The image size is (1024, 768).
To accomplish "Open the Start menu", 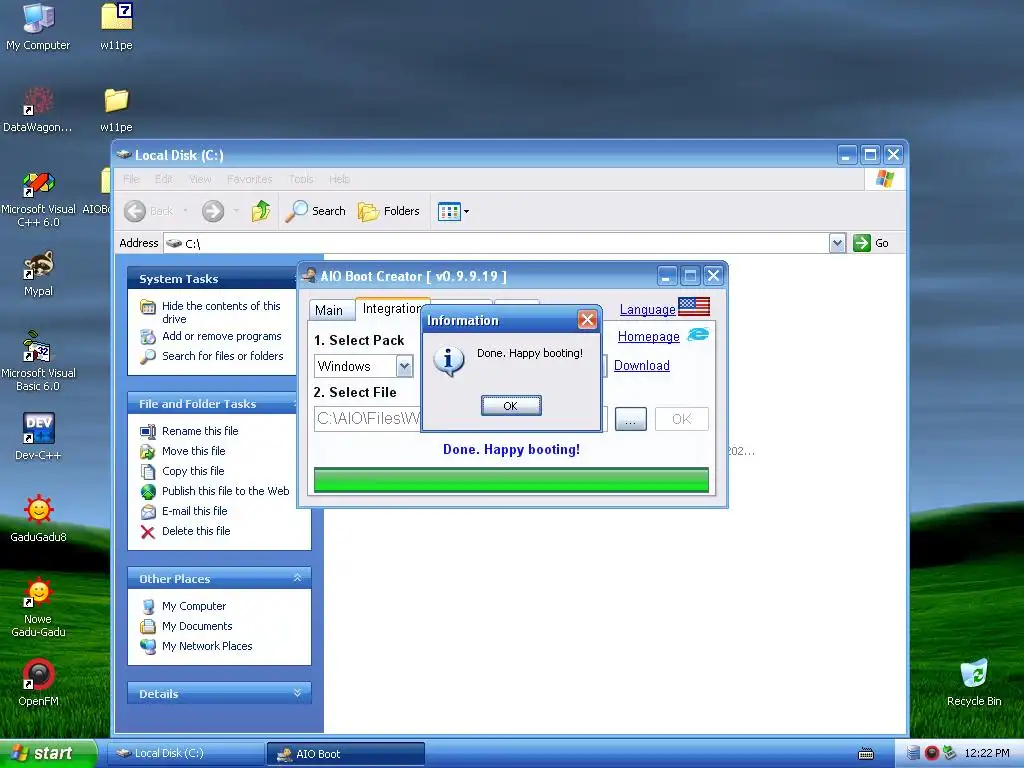I will pos(47,753).
